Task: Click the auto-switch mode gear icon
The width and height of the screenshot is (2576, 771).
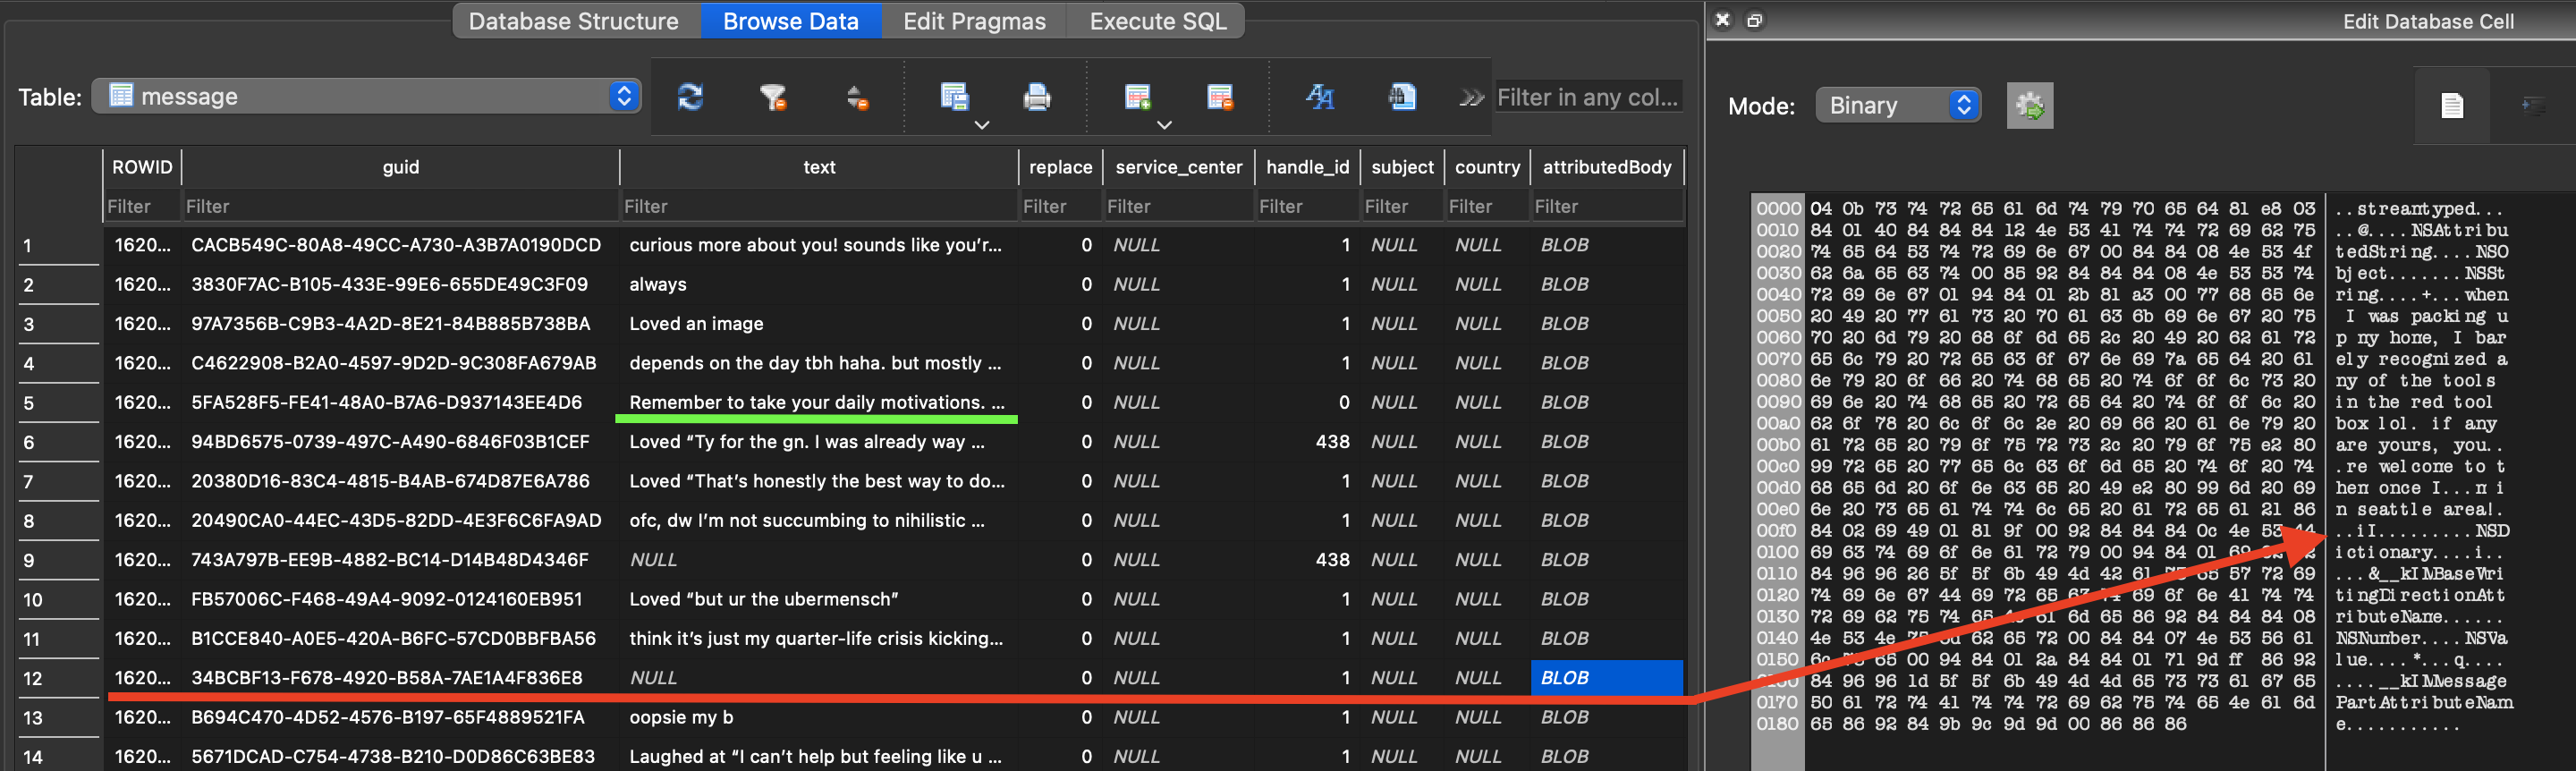Action: coord(2029,106)
